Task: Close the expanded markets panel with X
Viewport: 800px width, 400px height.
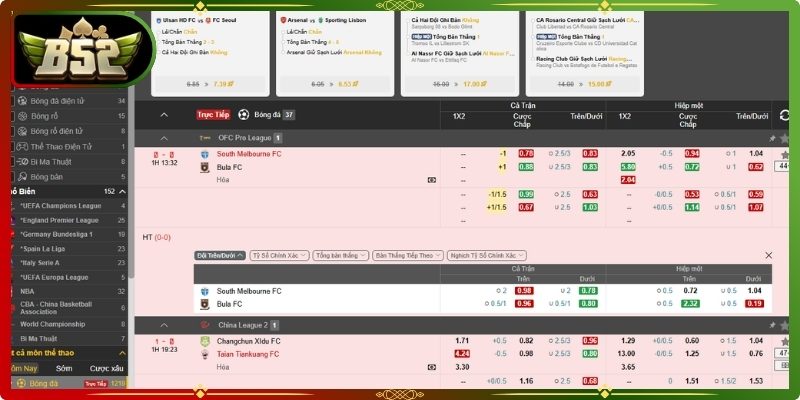Action: click(x=768, y=255)
